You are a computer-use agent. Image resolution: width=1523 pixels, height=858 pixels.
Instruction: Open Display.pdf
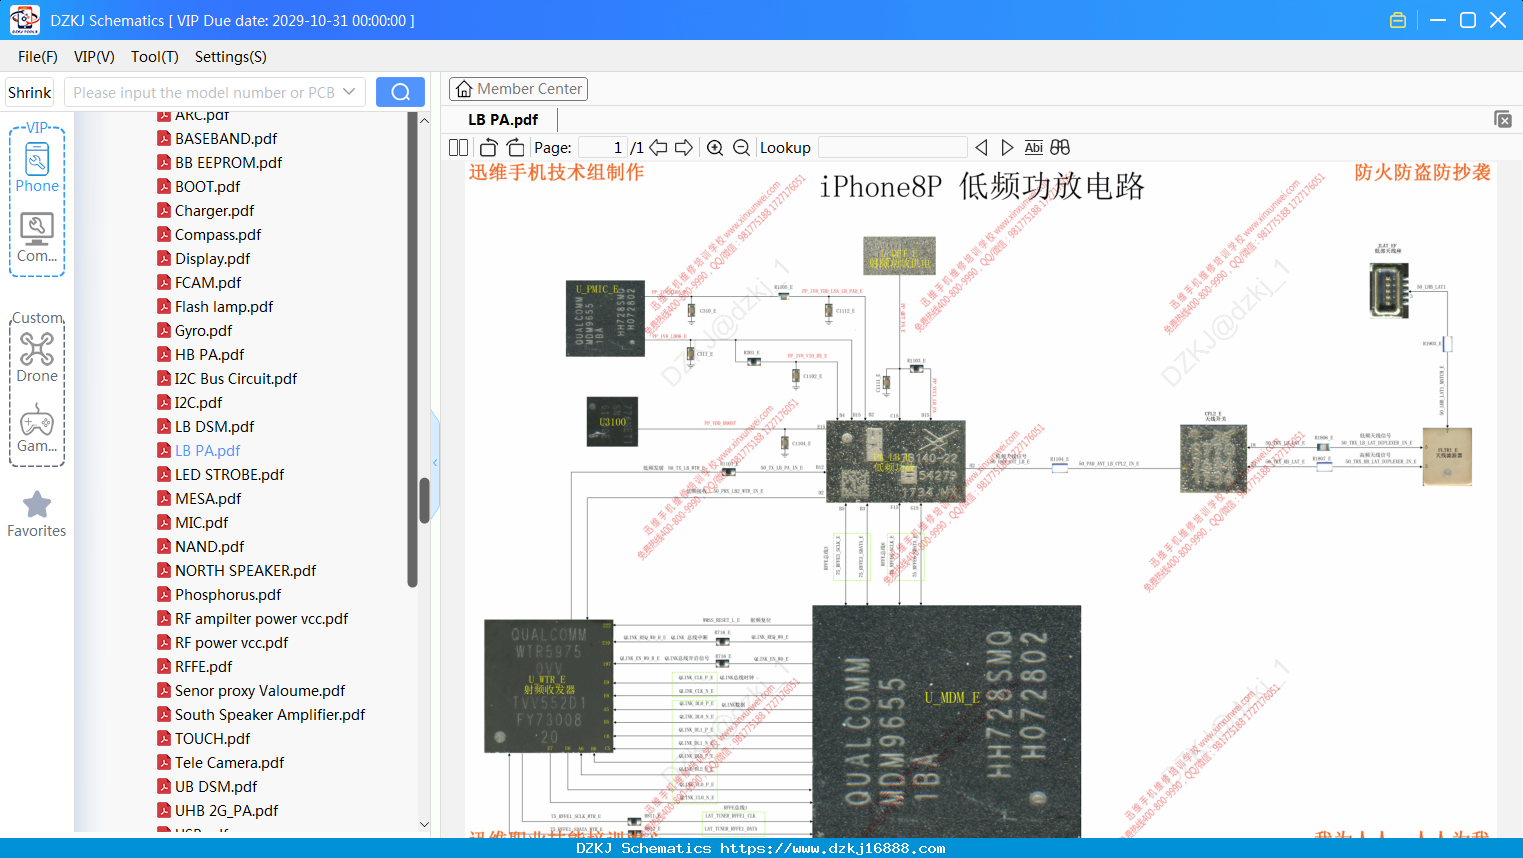coord(212,258)
